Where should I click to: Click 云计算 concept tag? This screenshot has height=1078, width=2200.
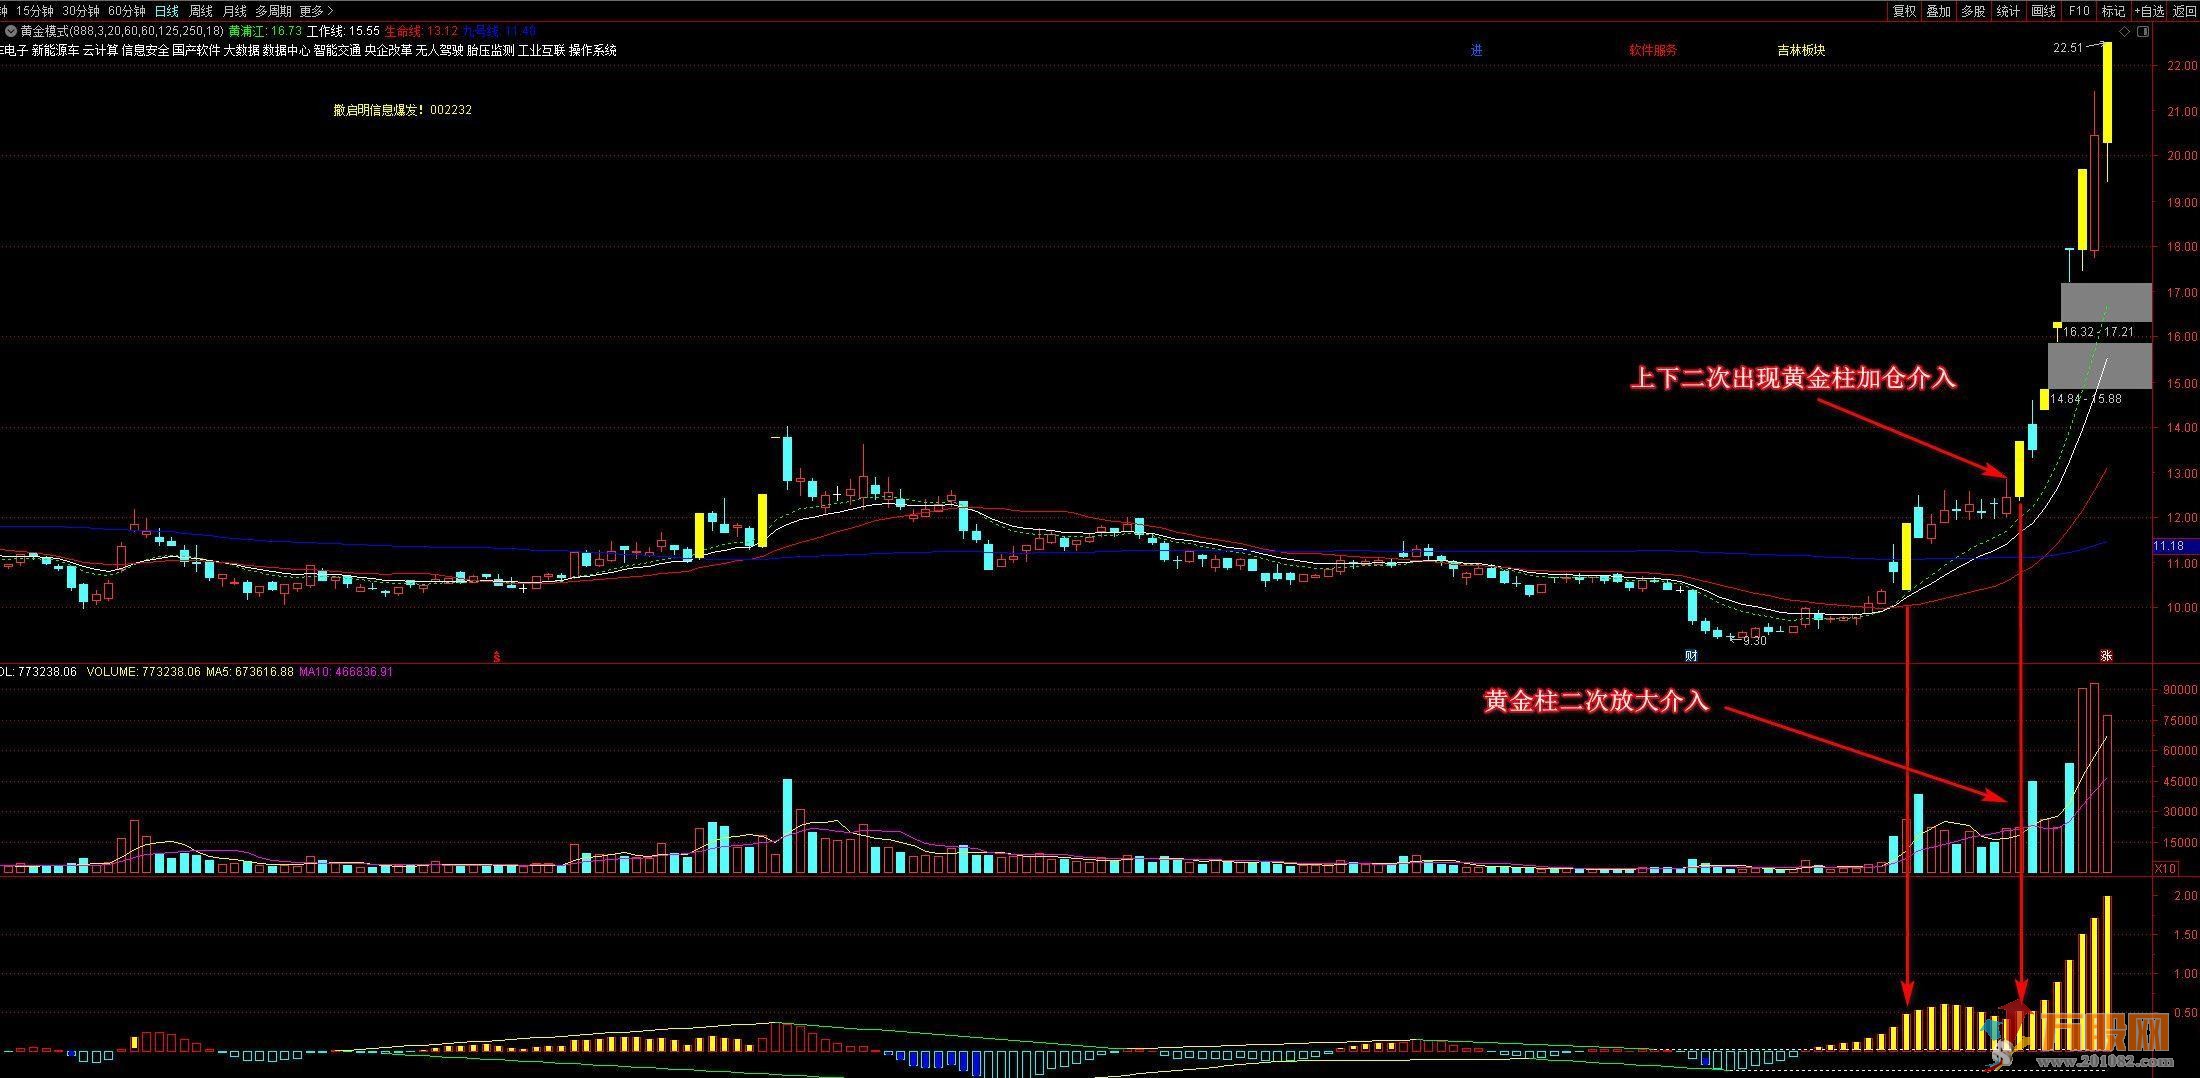tap(100, 50)
